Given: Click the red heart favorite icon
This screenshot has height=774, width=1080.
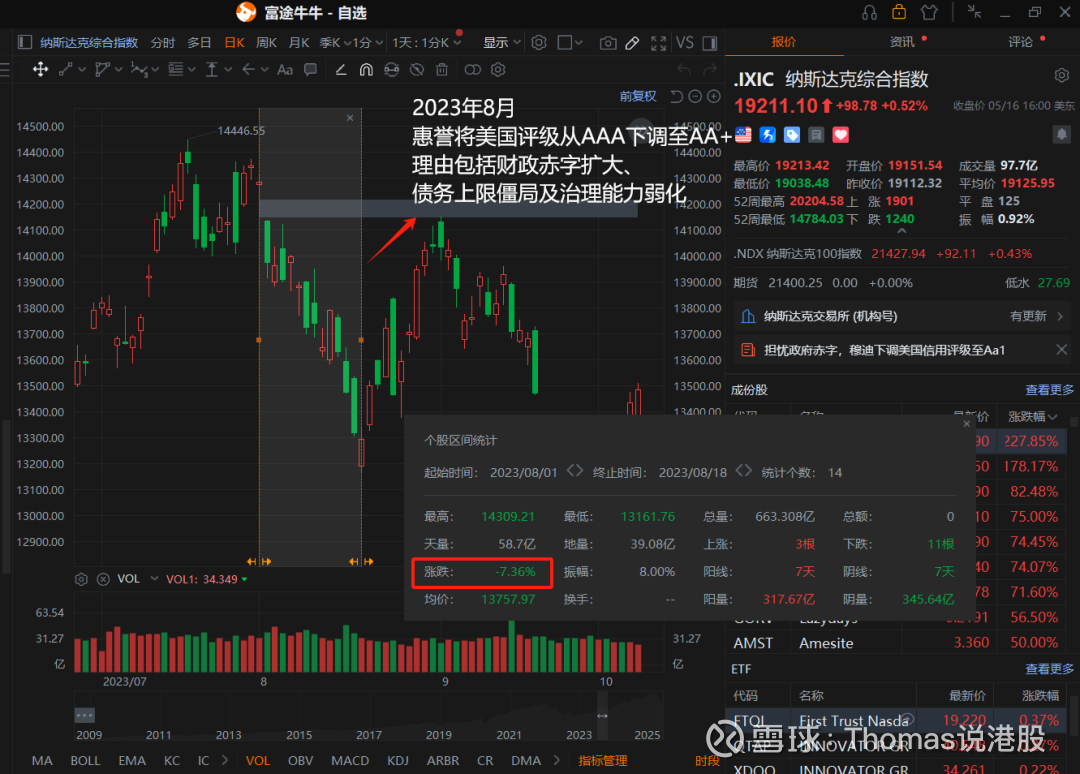Looking at the screenshot, I should coord(840,135).
